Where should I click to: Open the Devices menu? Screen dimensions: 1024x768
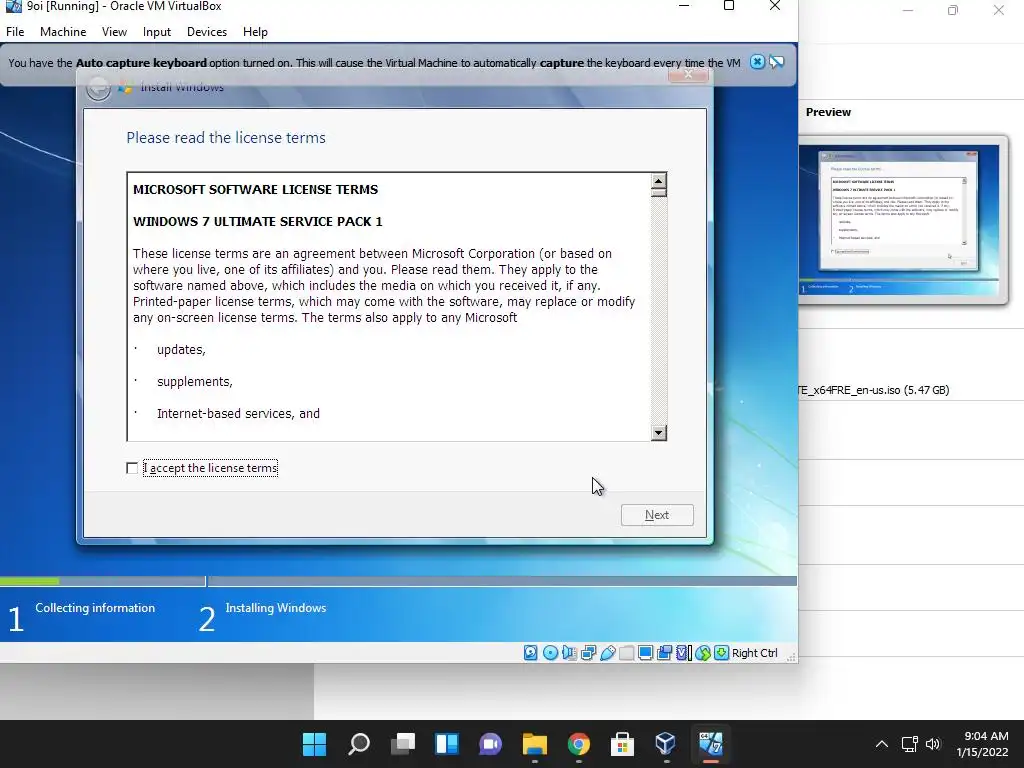207,31
